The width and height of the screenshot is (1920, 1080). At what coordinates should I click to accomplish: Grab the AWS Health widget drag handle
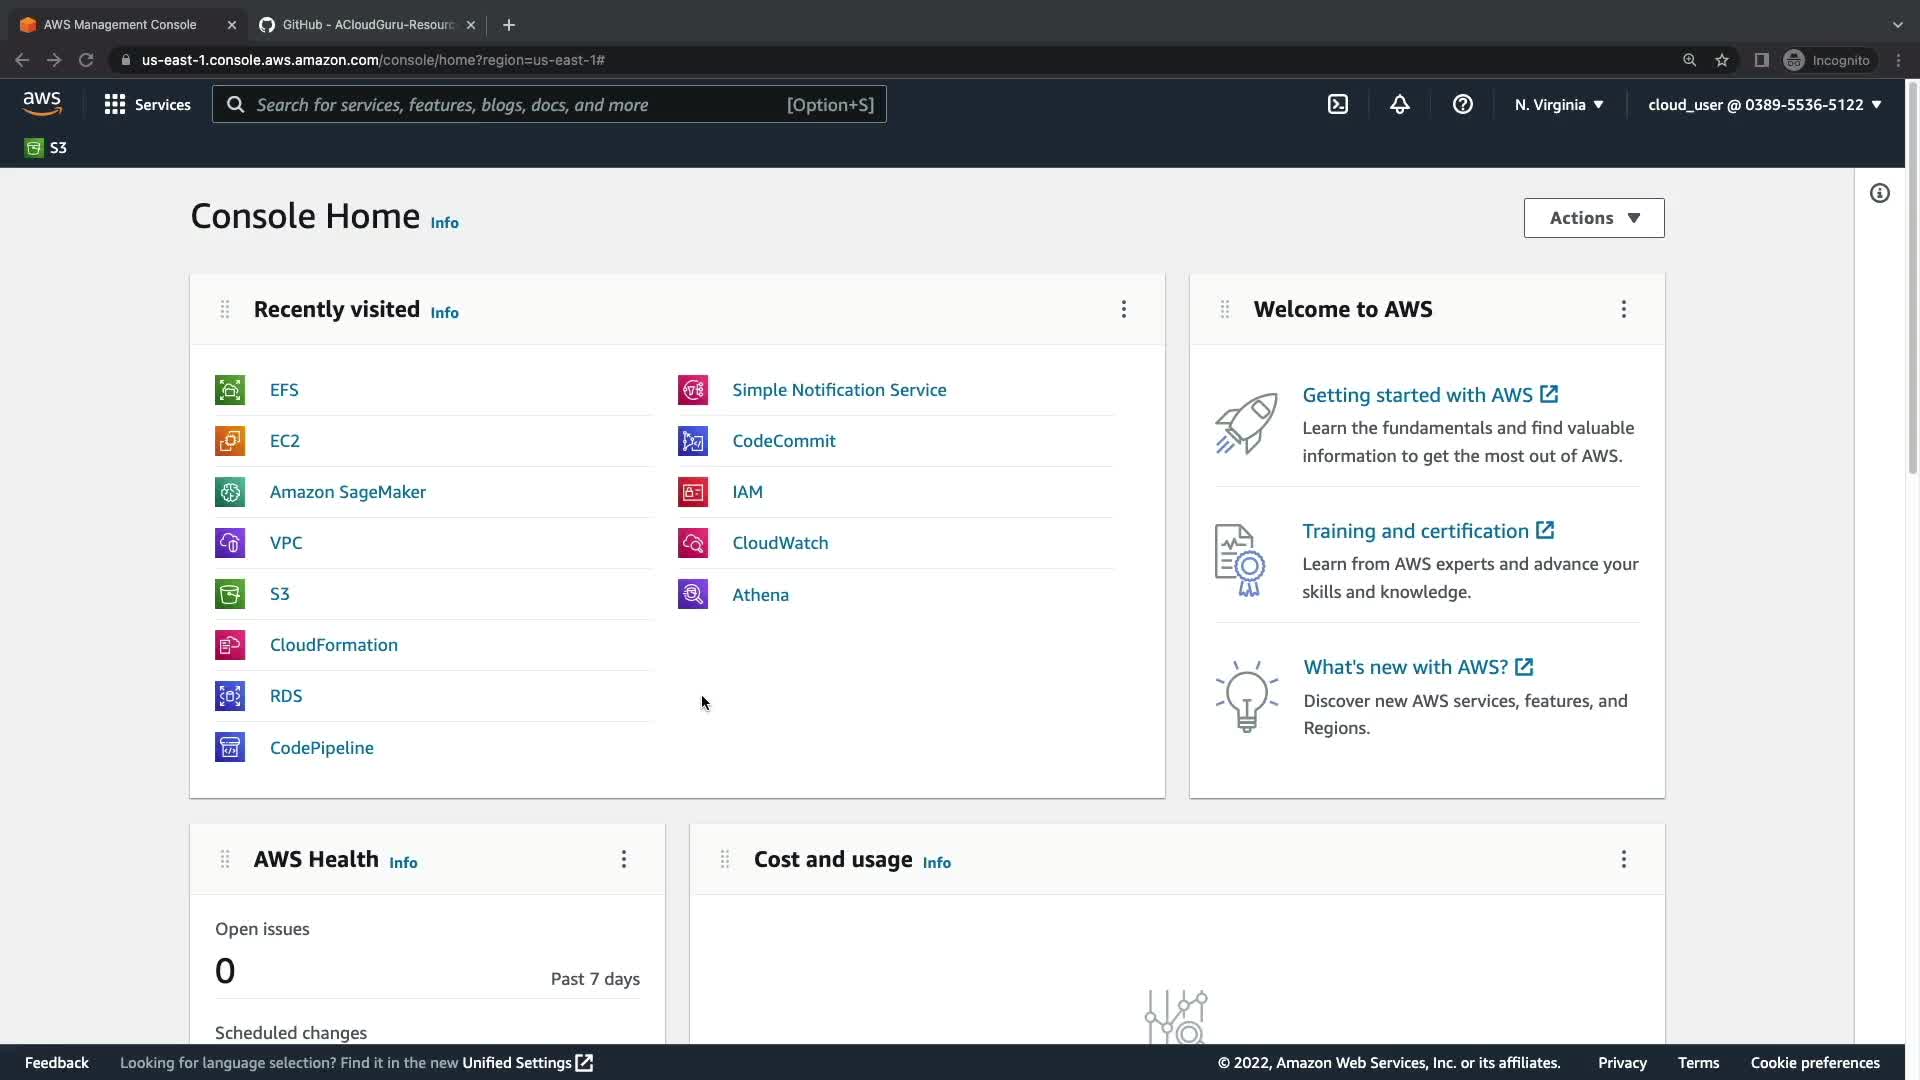225,859
